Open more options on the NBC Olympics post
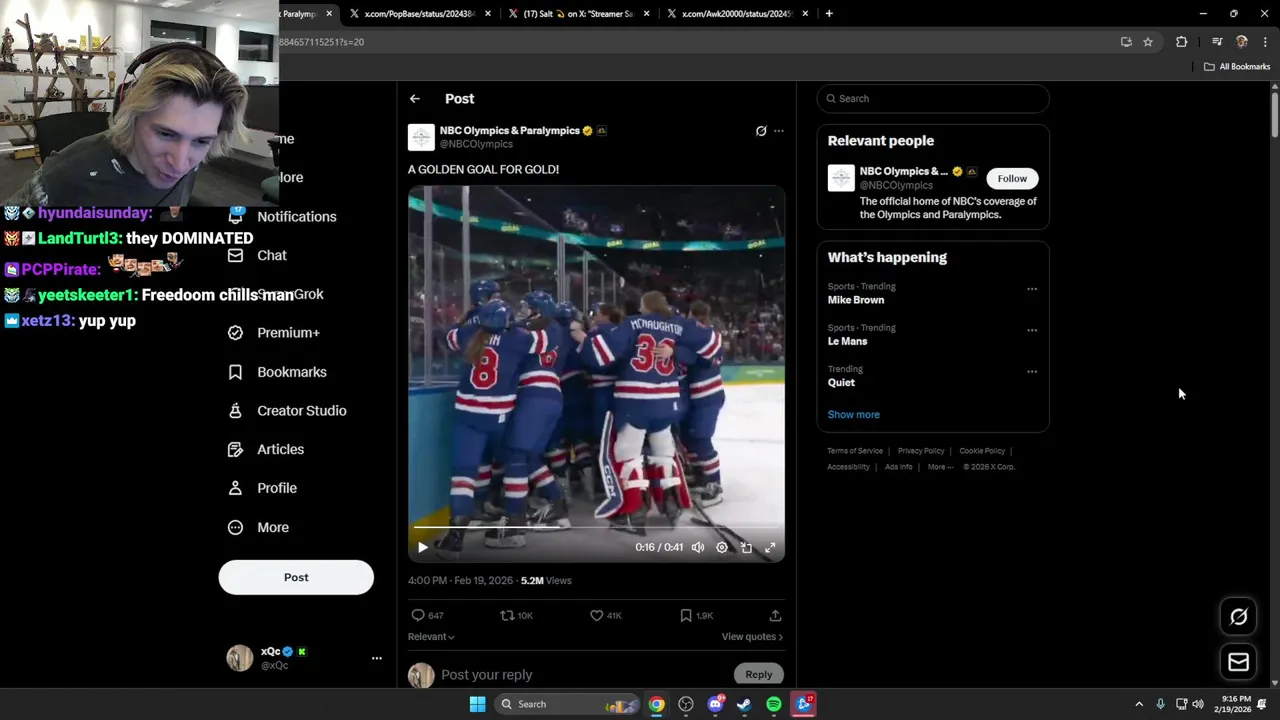Image resolution: width=1280 pixels, height=720 pixels. (x=779, y=131)
